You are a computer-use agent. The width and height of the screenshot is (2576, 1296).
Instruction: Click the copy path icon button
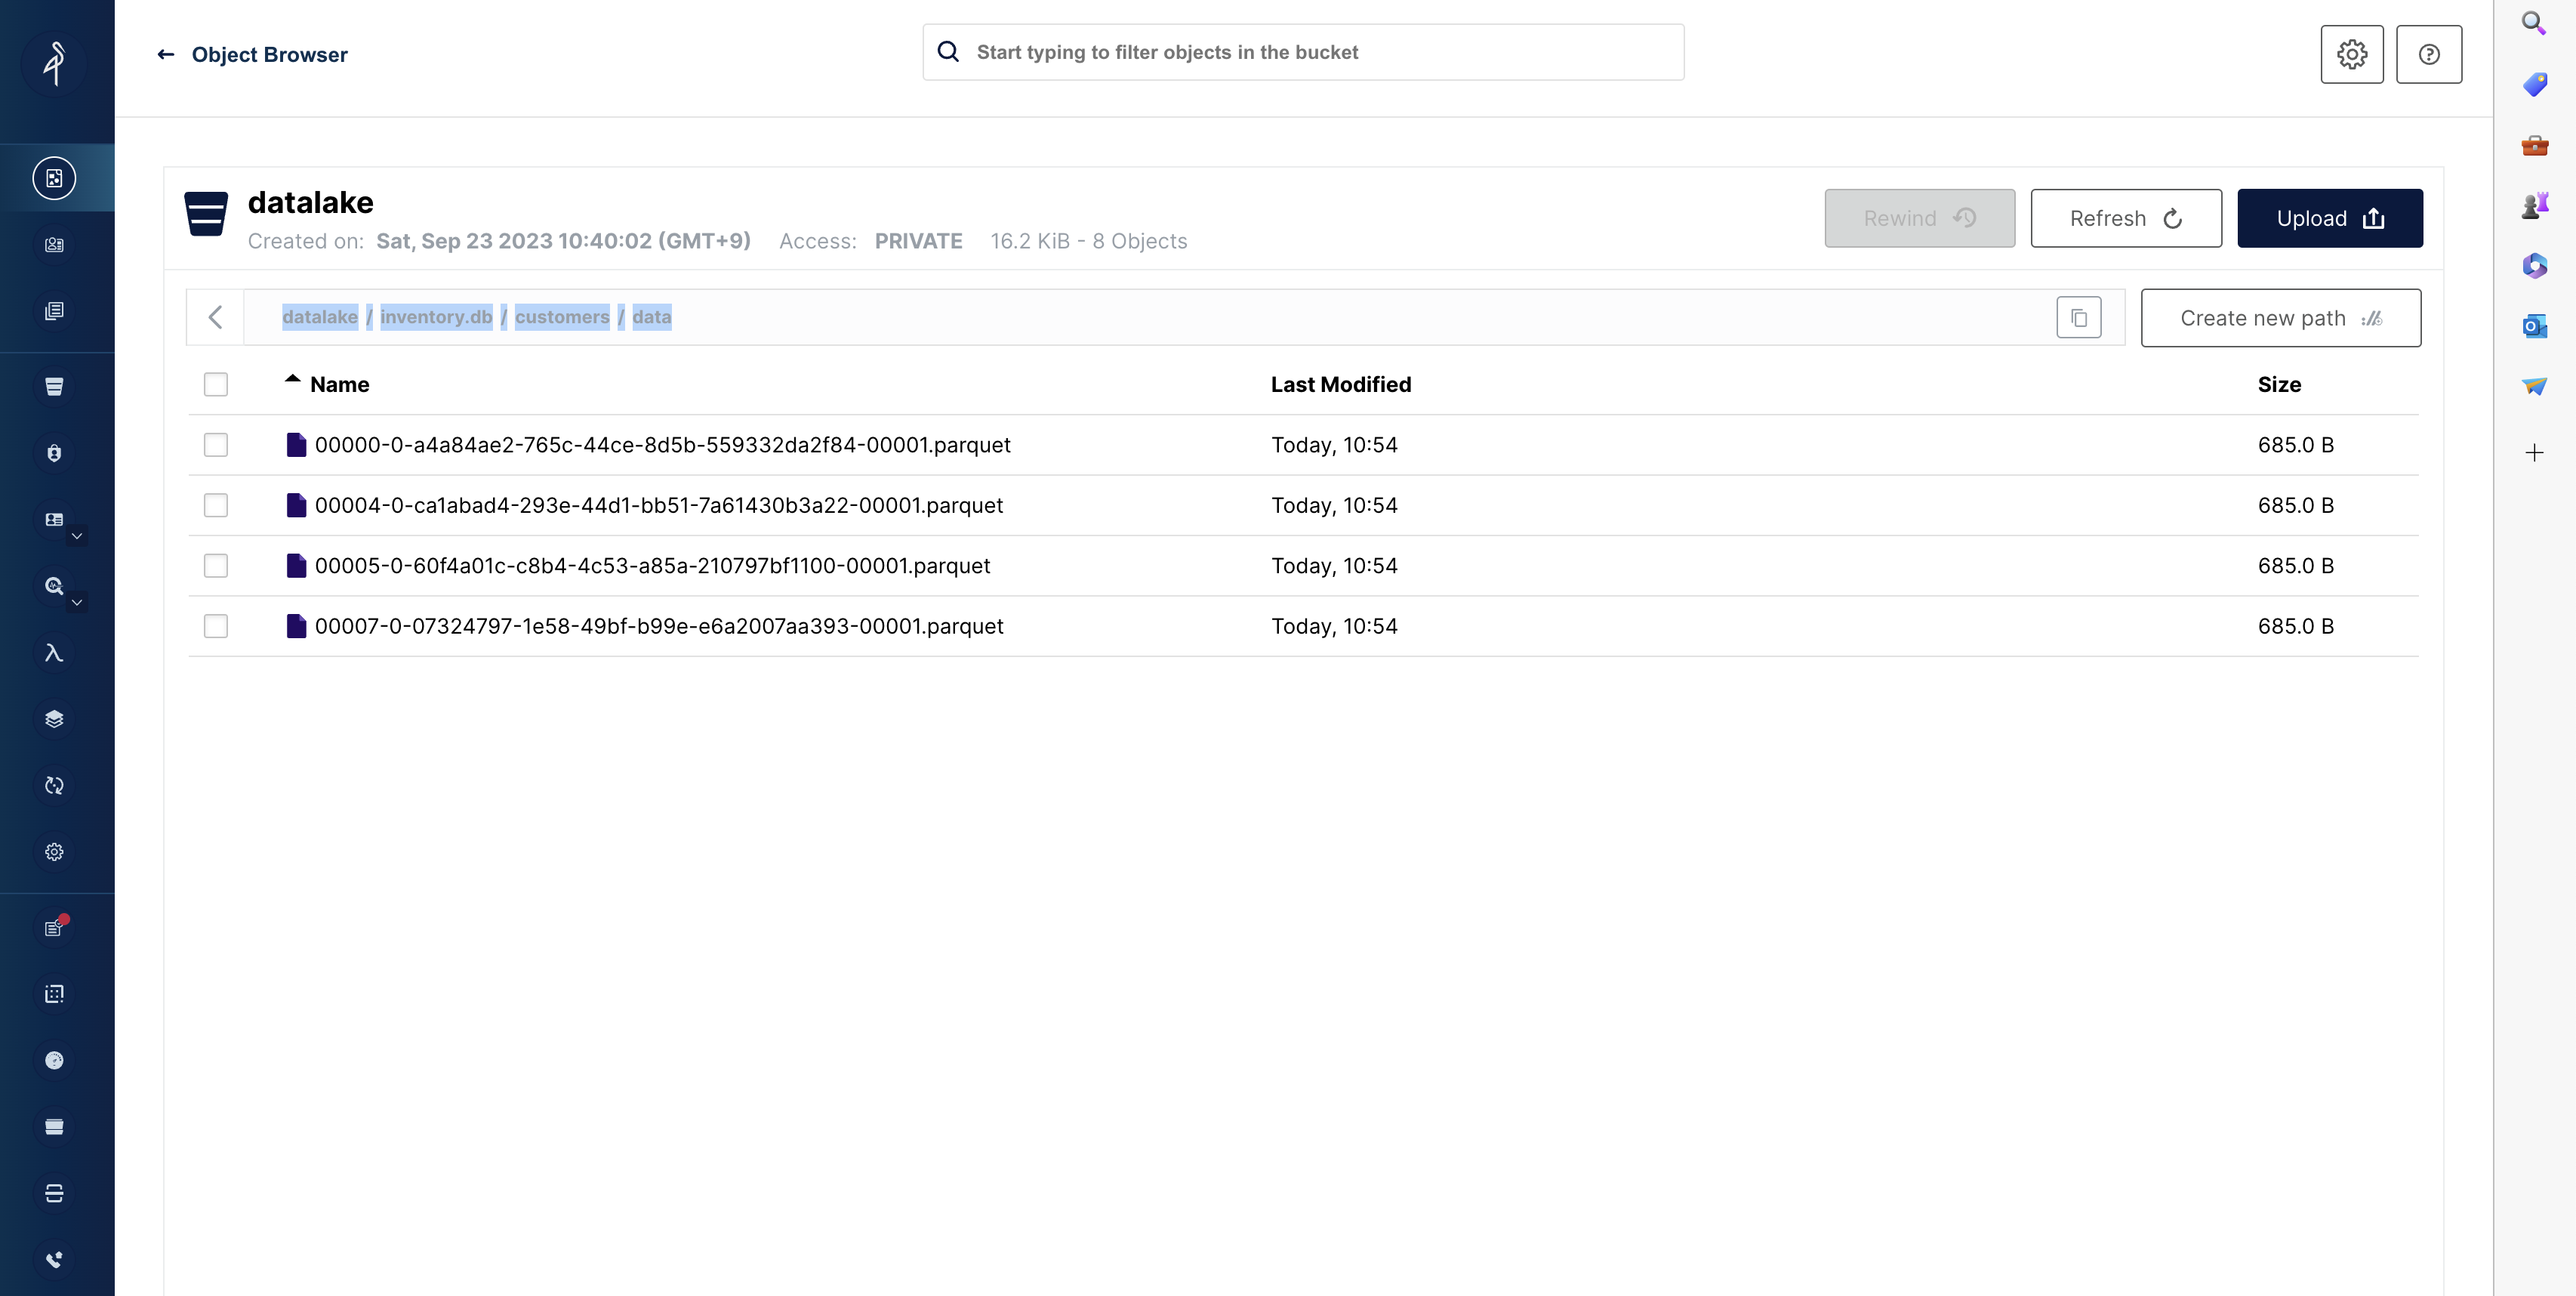tap(2078, 318)
